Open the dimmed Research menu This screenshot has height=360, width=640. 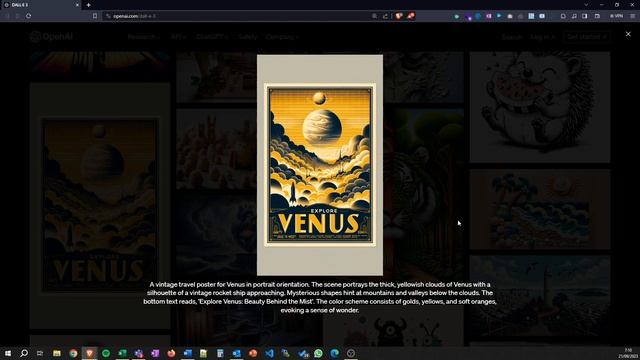pos(143,37)
